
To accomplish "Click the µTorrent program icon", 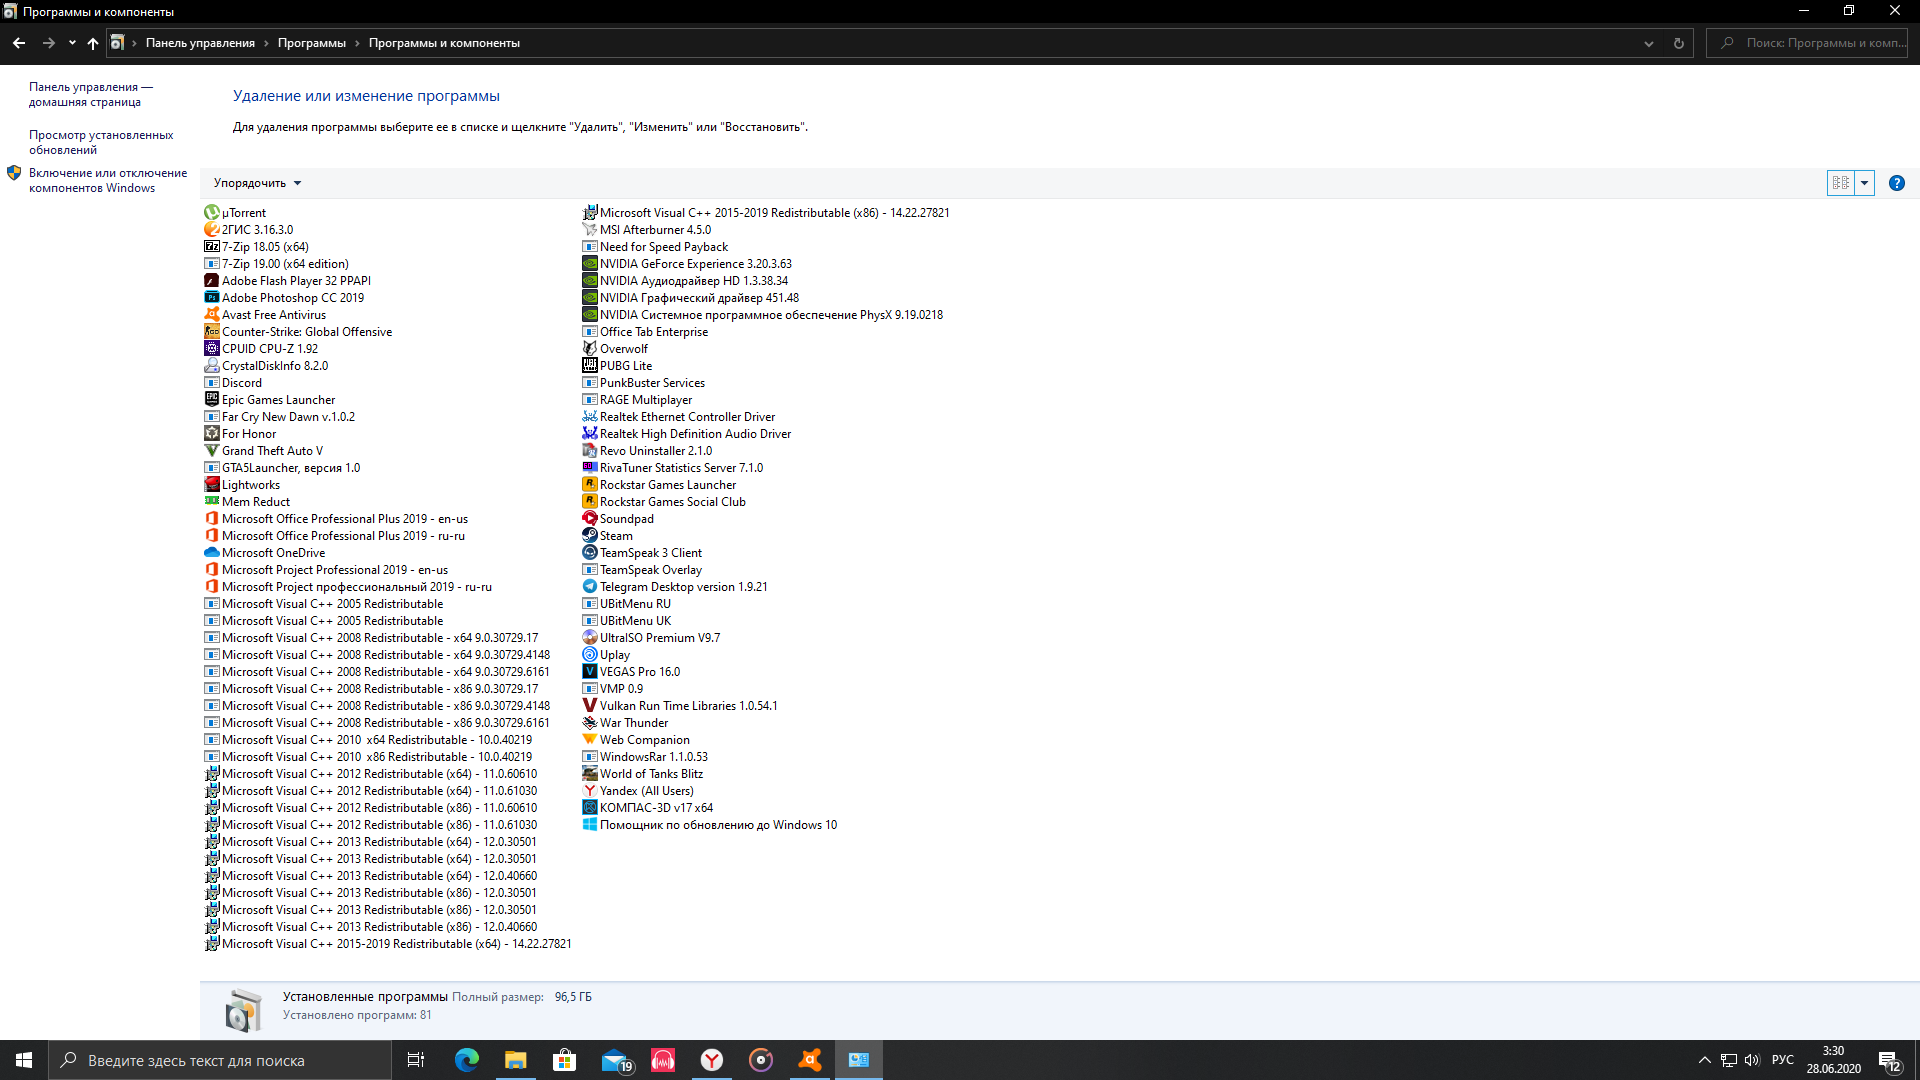I will click(x=211, y=213).
